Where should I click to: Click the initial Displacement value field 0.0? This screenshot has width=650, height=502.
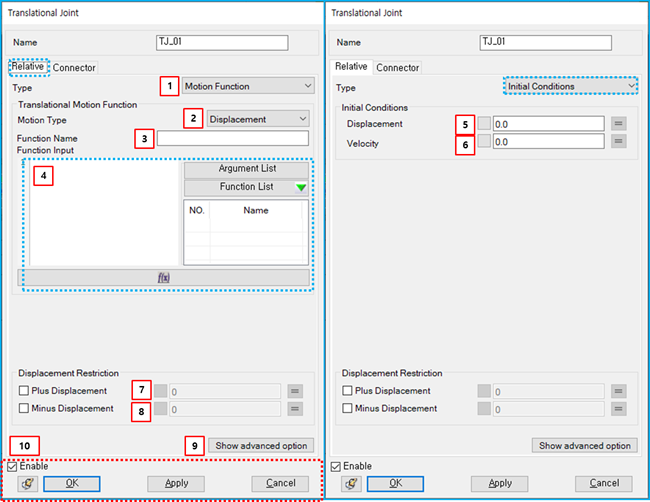[549, 124]
